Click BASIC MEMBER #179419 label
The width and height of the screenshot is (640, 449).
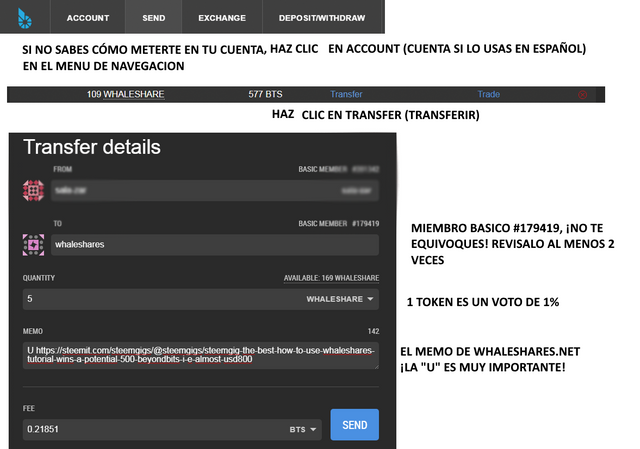pyautogui.click(x=339, y=224)
